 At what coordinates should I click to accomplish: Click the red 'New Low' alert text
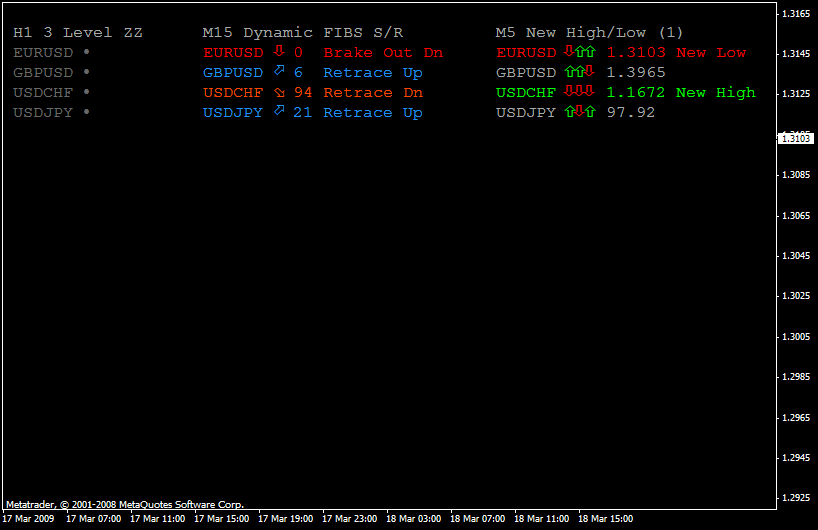(711, 53)
